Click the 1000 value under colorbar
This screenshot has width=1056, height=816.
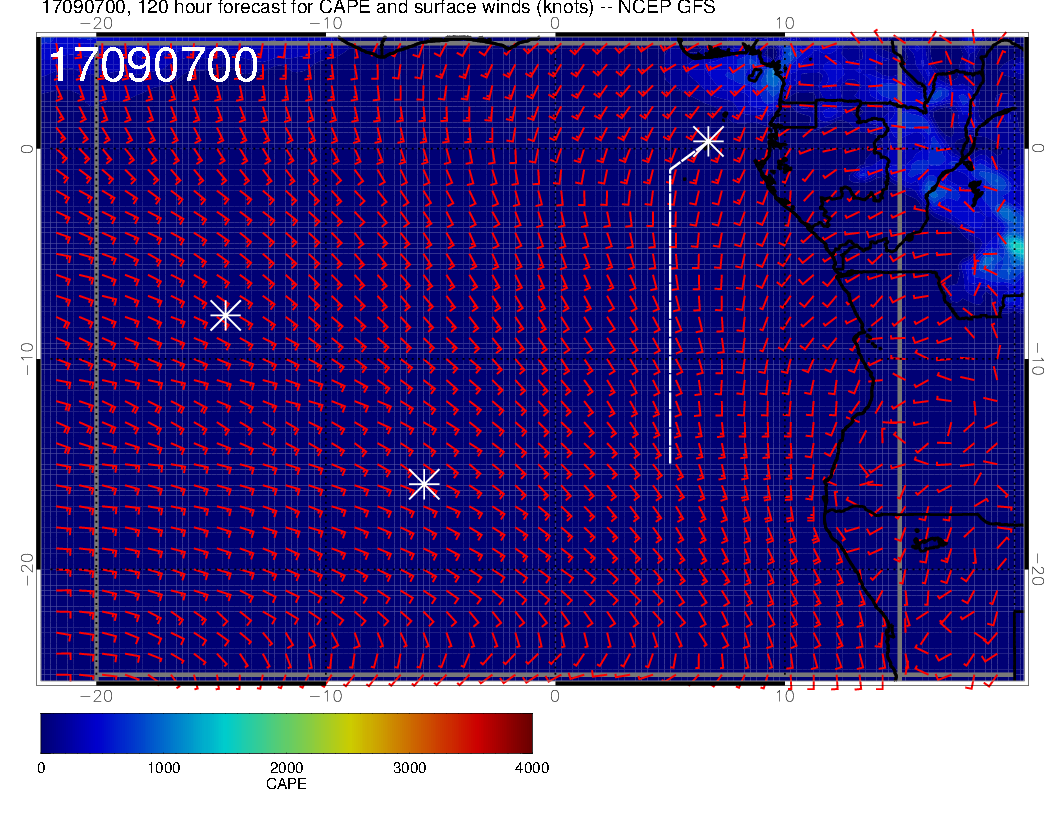click(x=164, y=768)
